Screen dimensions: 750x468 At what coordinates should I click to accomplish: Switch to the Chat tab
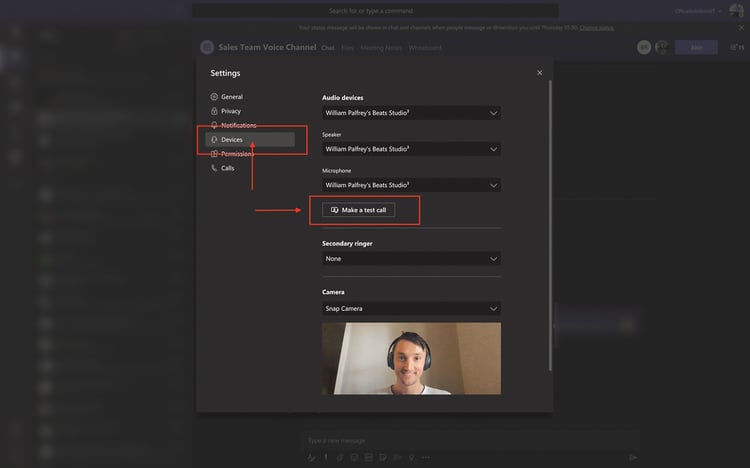[x=328, y=48]
